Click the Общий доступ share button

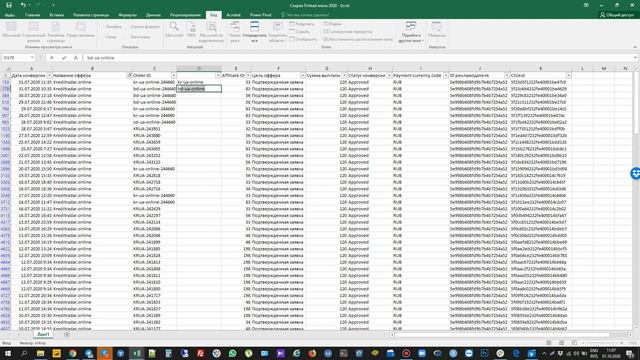(616, 15)
